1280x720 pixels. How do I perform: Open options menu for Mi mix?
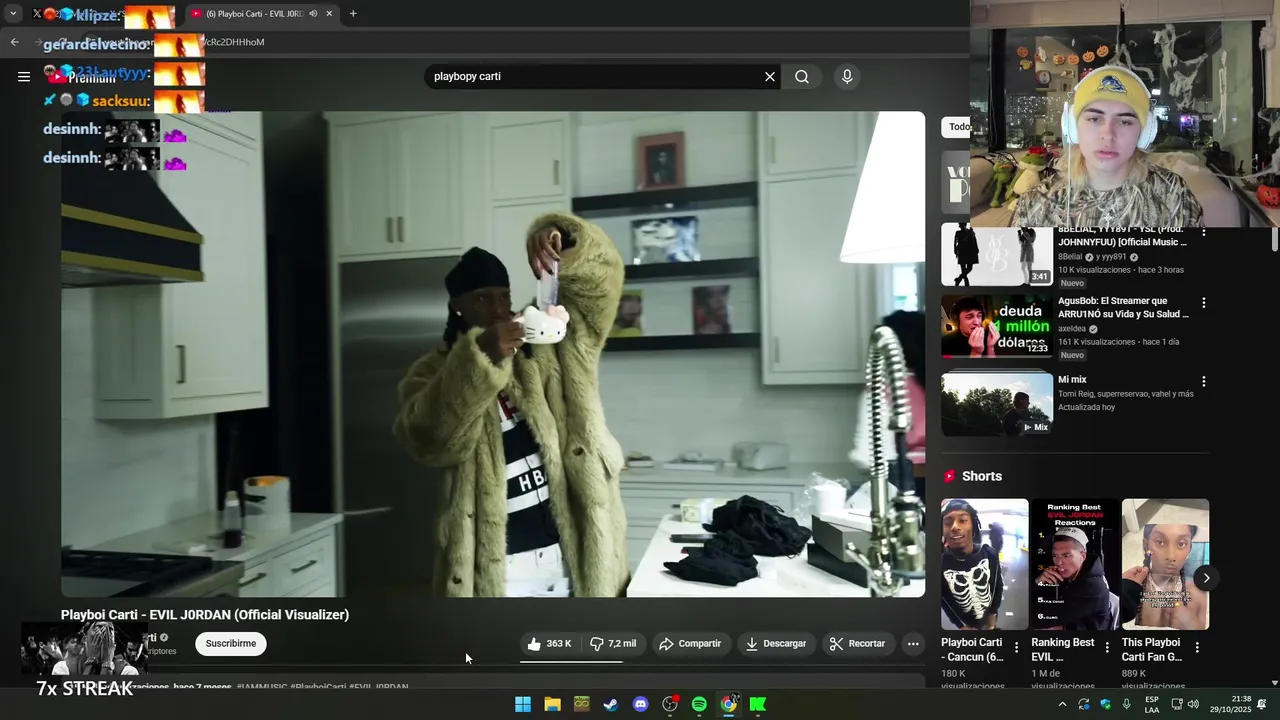1204,381
